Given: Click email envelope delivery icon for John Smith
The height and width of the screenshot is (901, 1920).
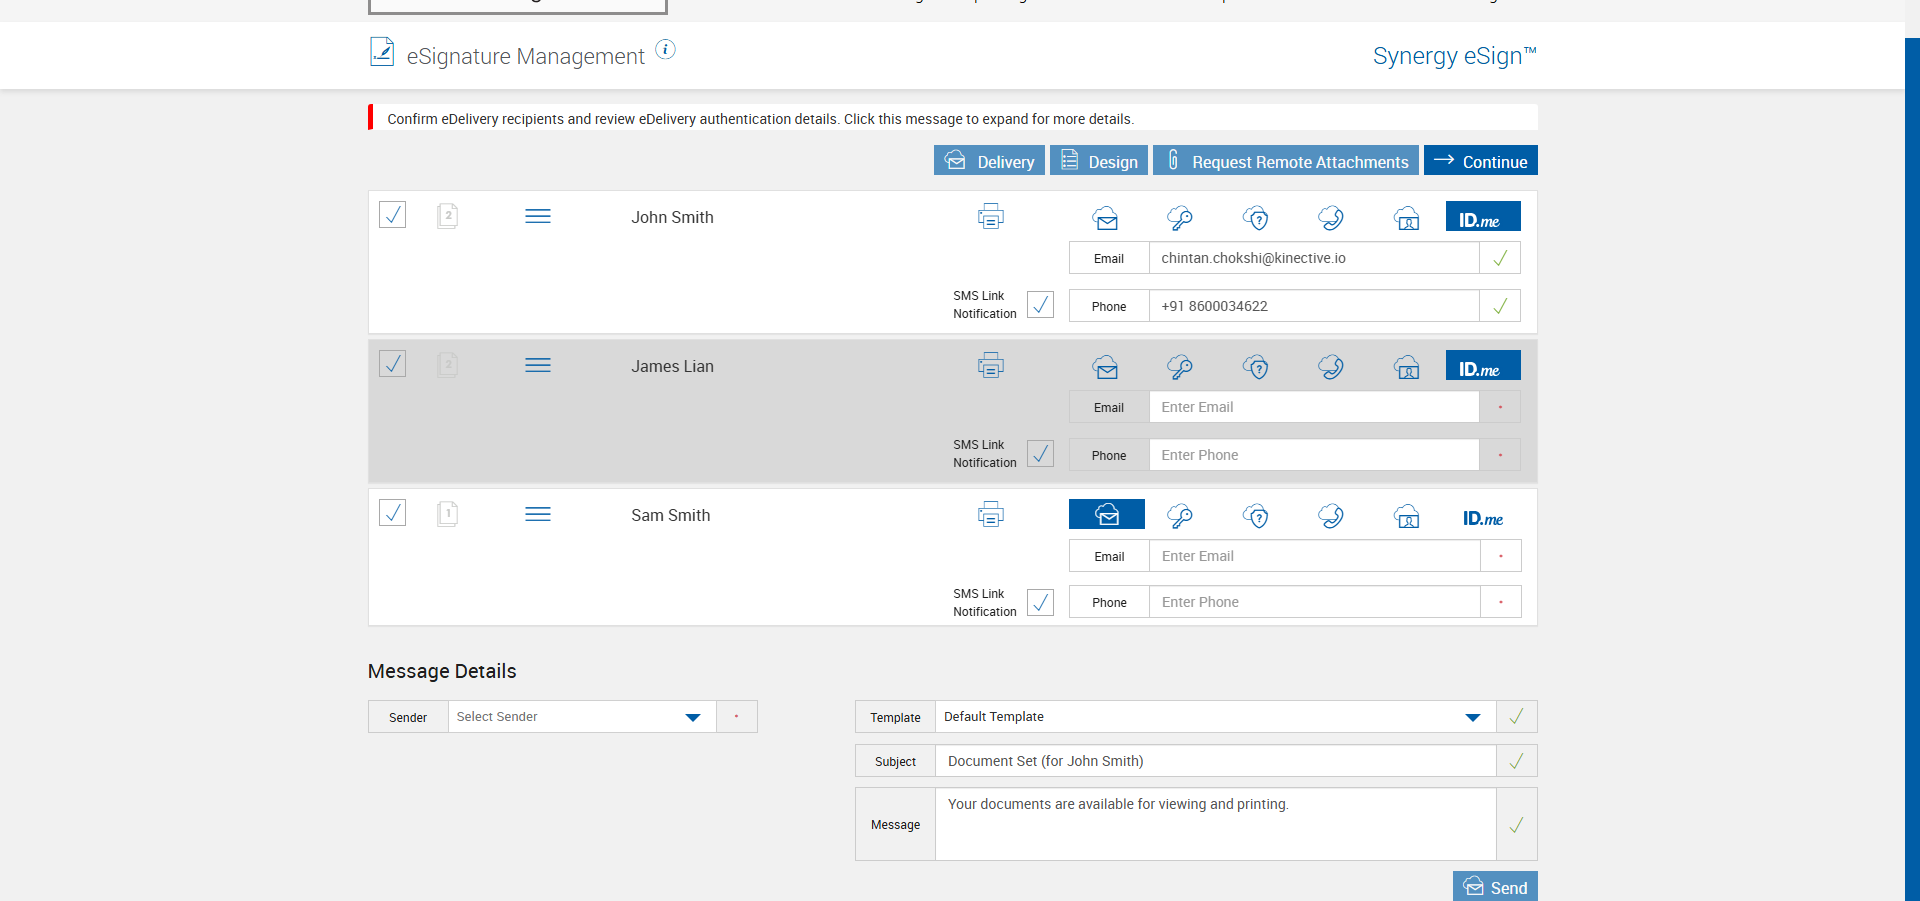Looking at the screenshot, I should [x=1105, y=218].
